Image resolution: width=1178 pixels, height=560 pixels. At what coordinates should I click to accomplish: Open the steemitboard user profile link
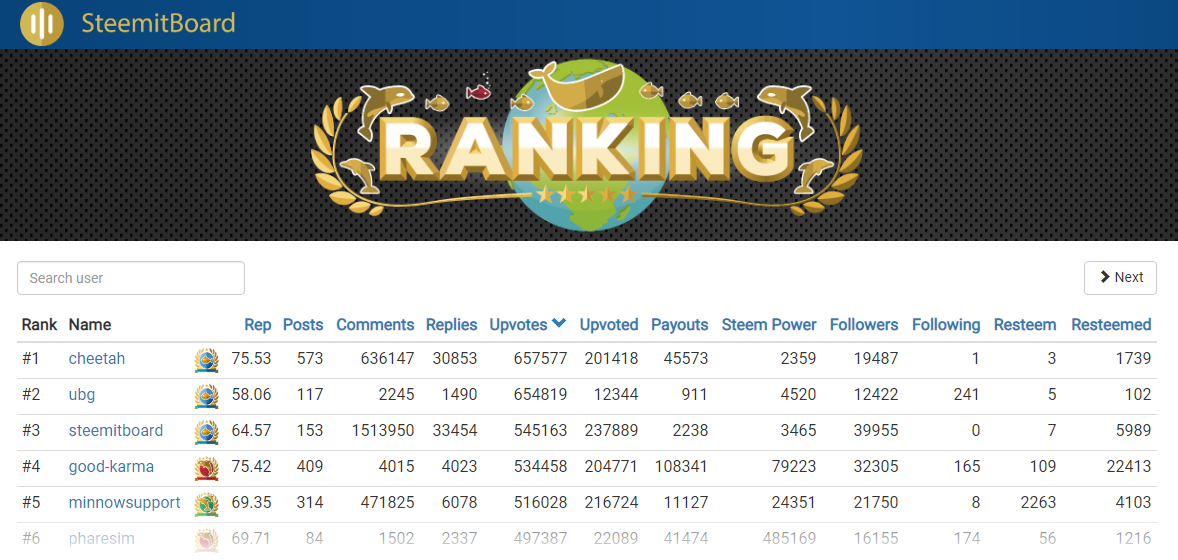pos(116,431)
